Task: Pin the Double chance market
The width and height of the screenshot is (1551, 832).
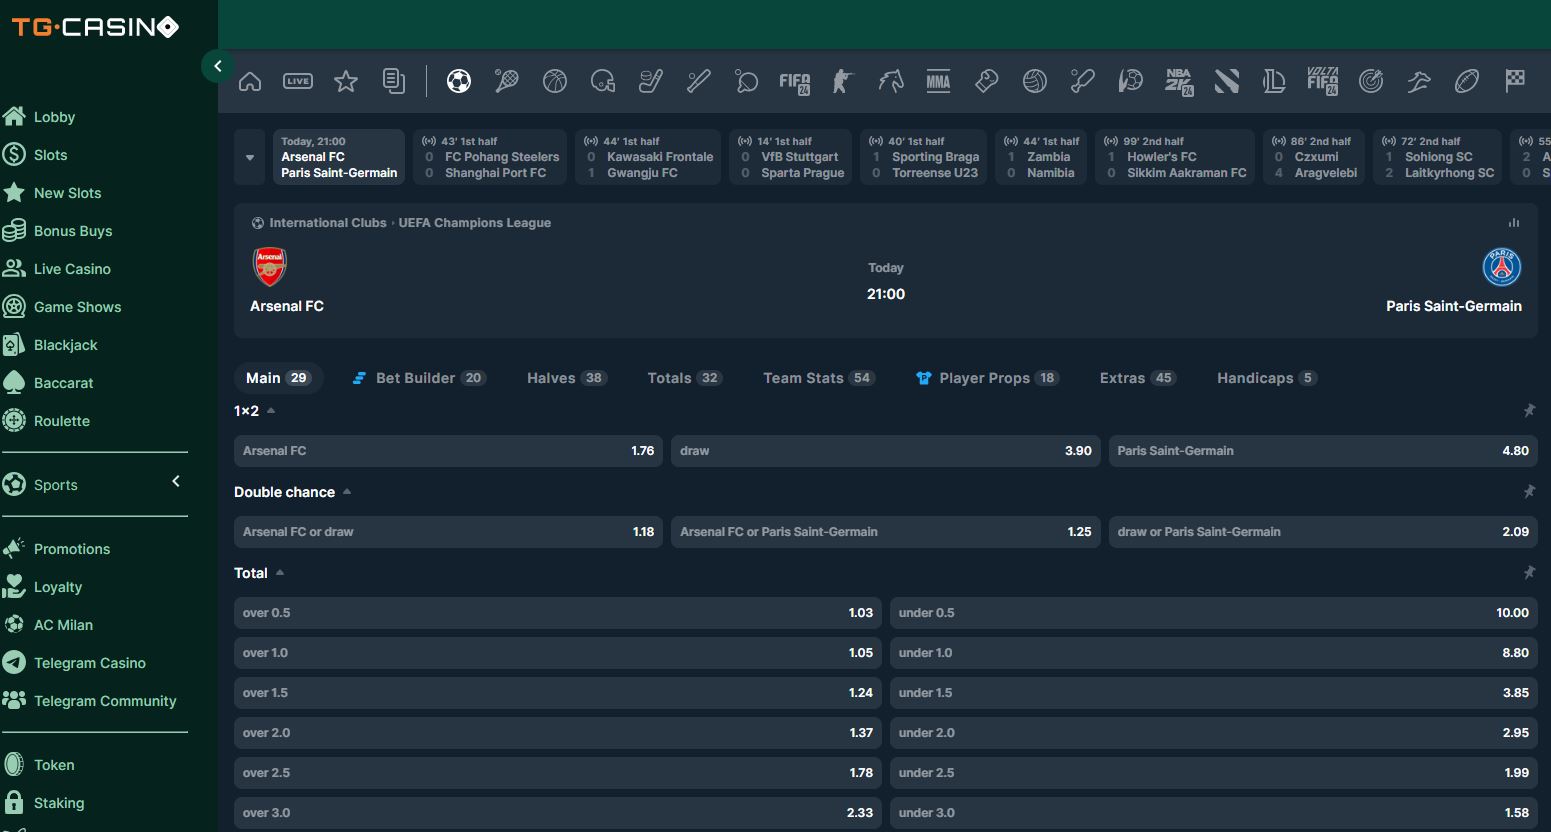Action: (x=1529, y=491)
